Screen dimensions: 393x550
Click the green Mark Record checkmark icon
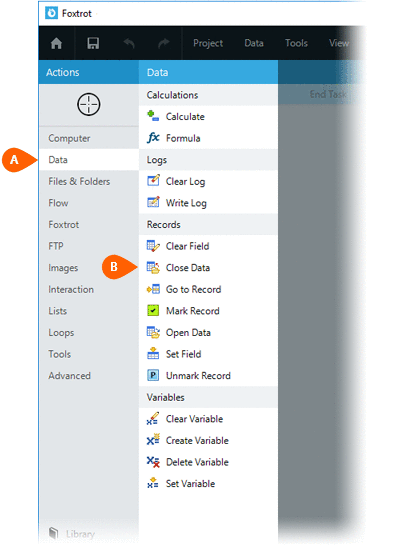point(153,311)
